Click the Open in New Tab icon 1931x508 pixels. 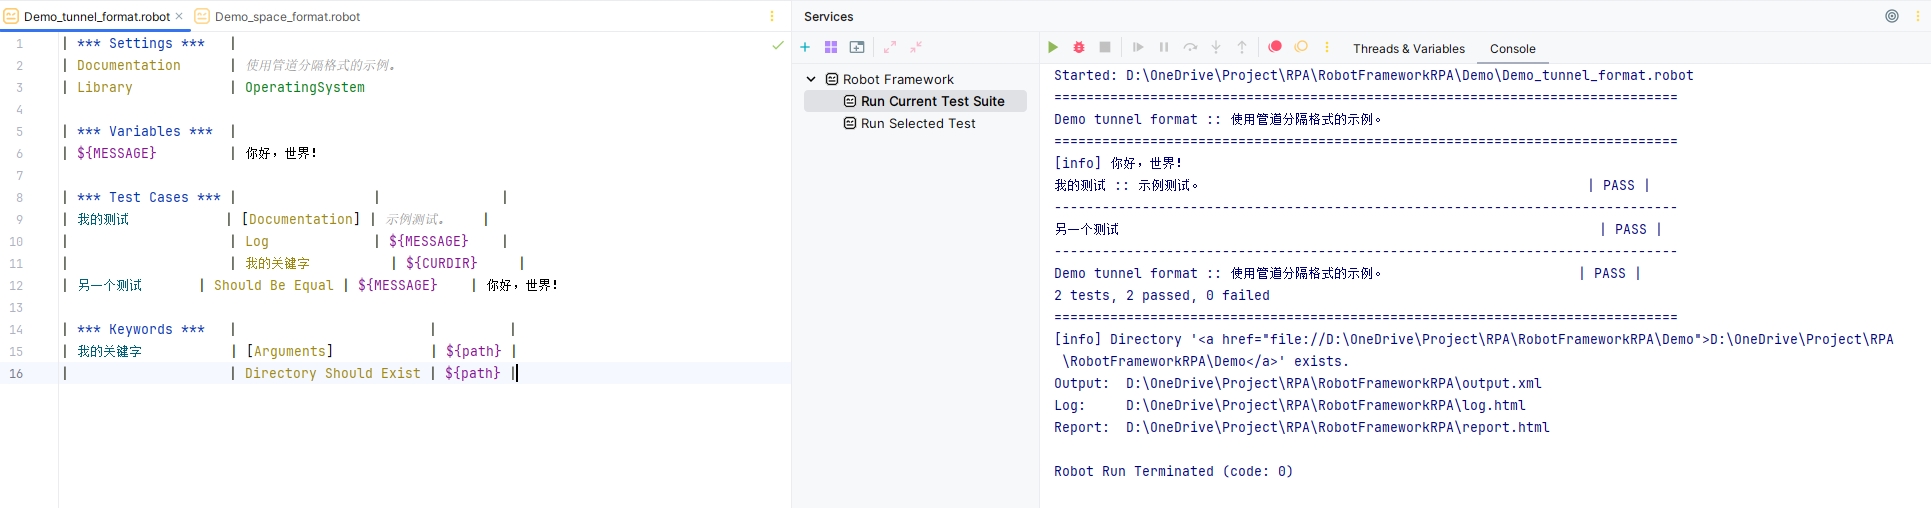point(857,47)
